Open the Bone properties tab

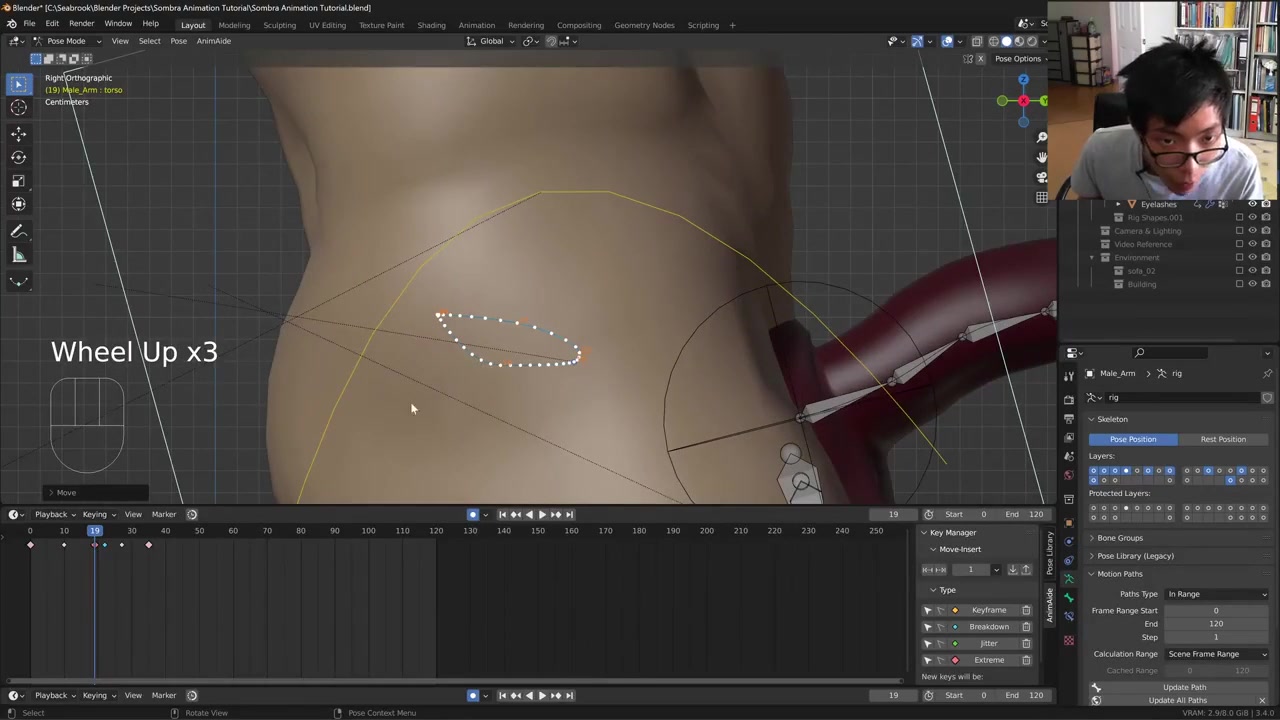click(x=1069, y=597)
